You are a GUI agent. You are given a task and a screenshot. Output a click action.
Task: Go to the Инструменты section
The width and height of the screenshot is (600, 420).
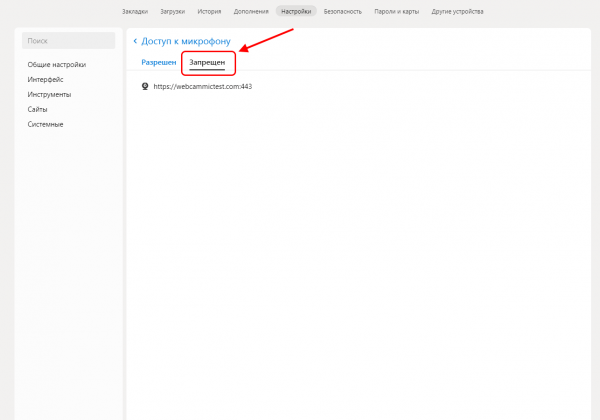pos(49,94)
